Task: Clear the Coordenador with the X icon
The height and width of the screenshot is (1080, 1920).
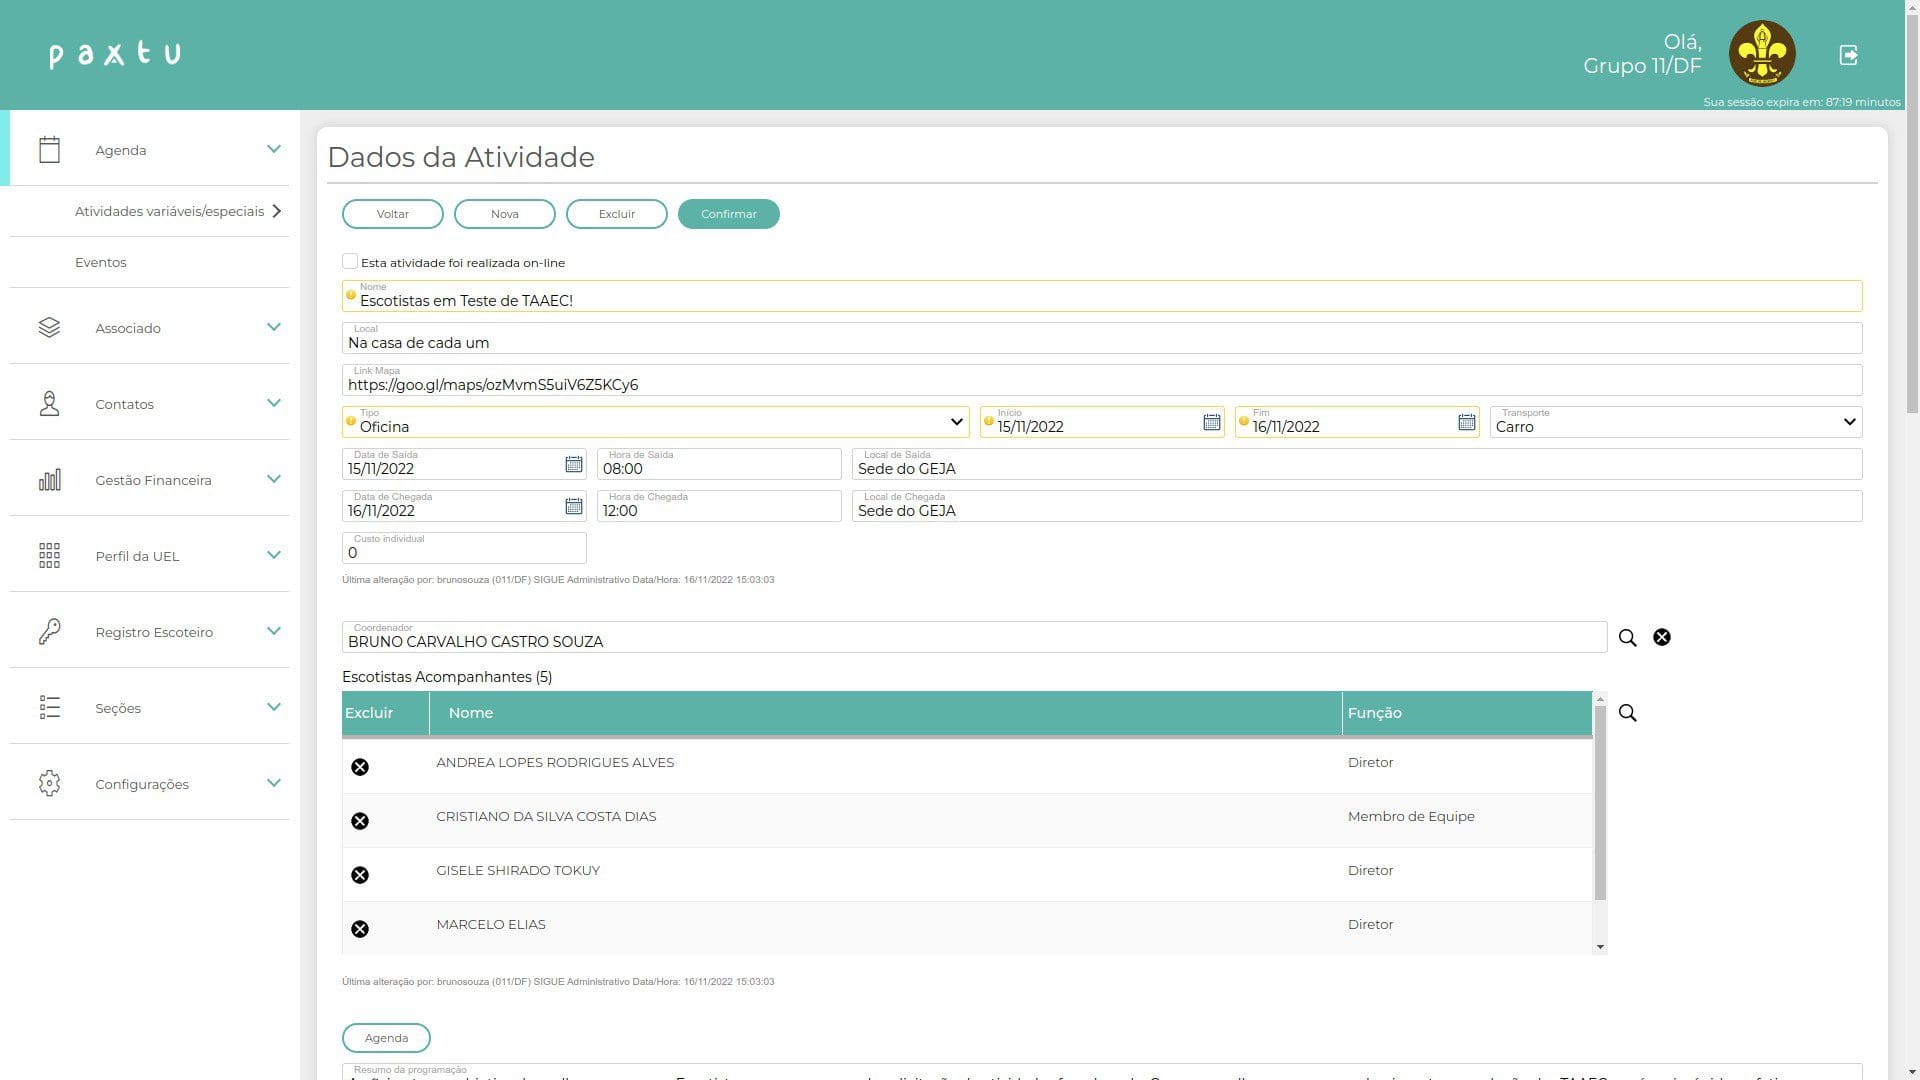Action: (x=1661, y=638)
